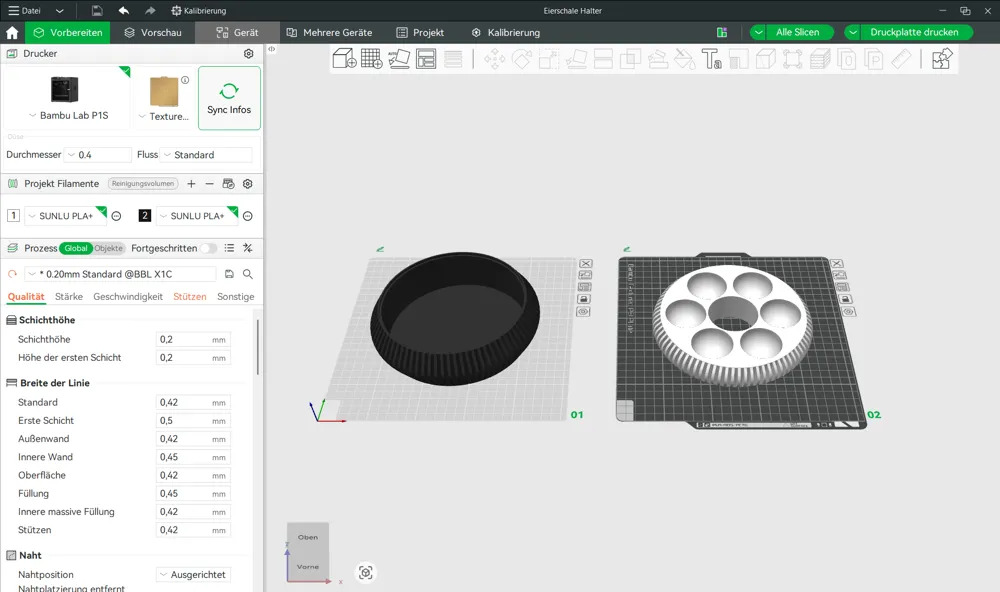
Task: Open the Stärke settings tab
Action: tap(69, 297)
